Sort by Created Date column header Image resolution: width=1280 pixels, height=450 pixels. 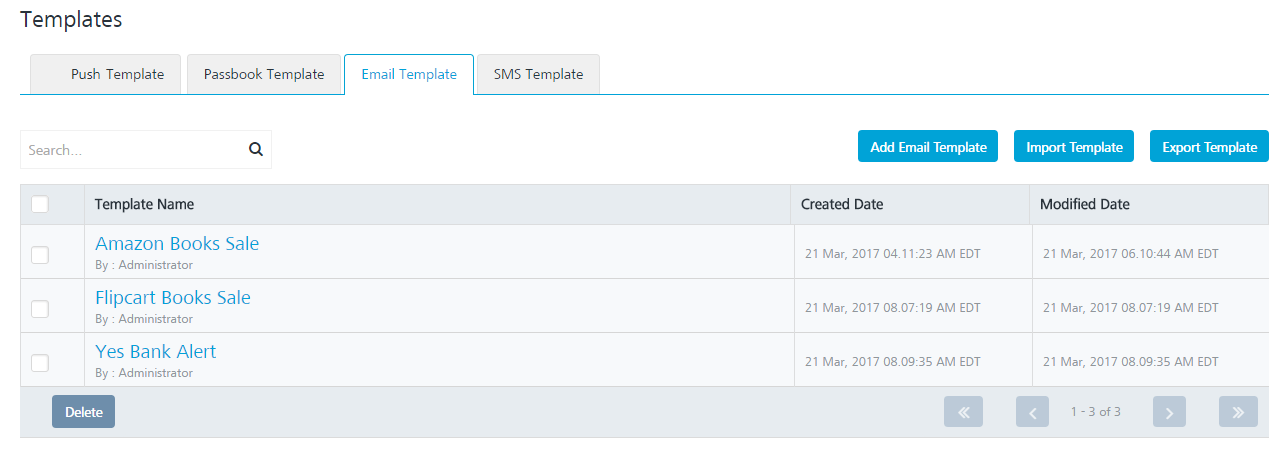click(x=910, y=204)
